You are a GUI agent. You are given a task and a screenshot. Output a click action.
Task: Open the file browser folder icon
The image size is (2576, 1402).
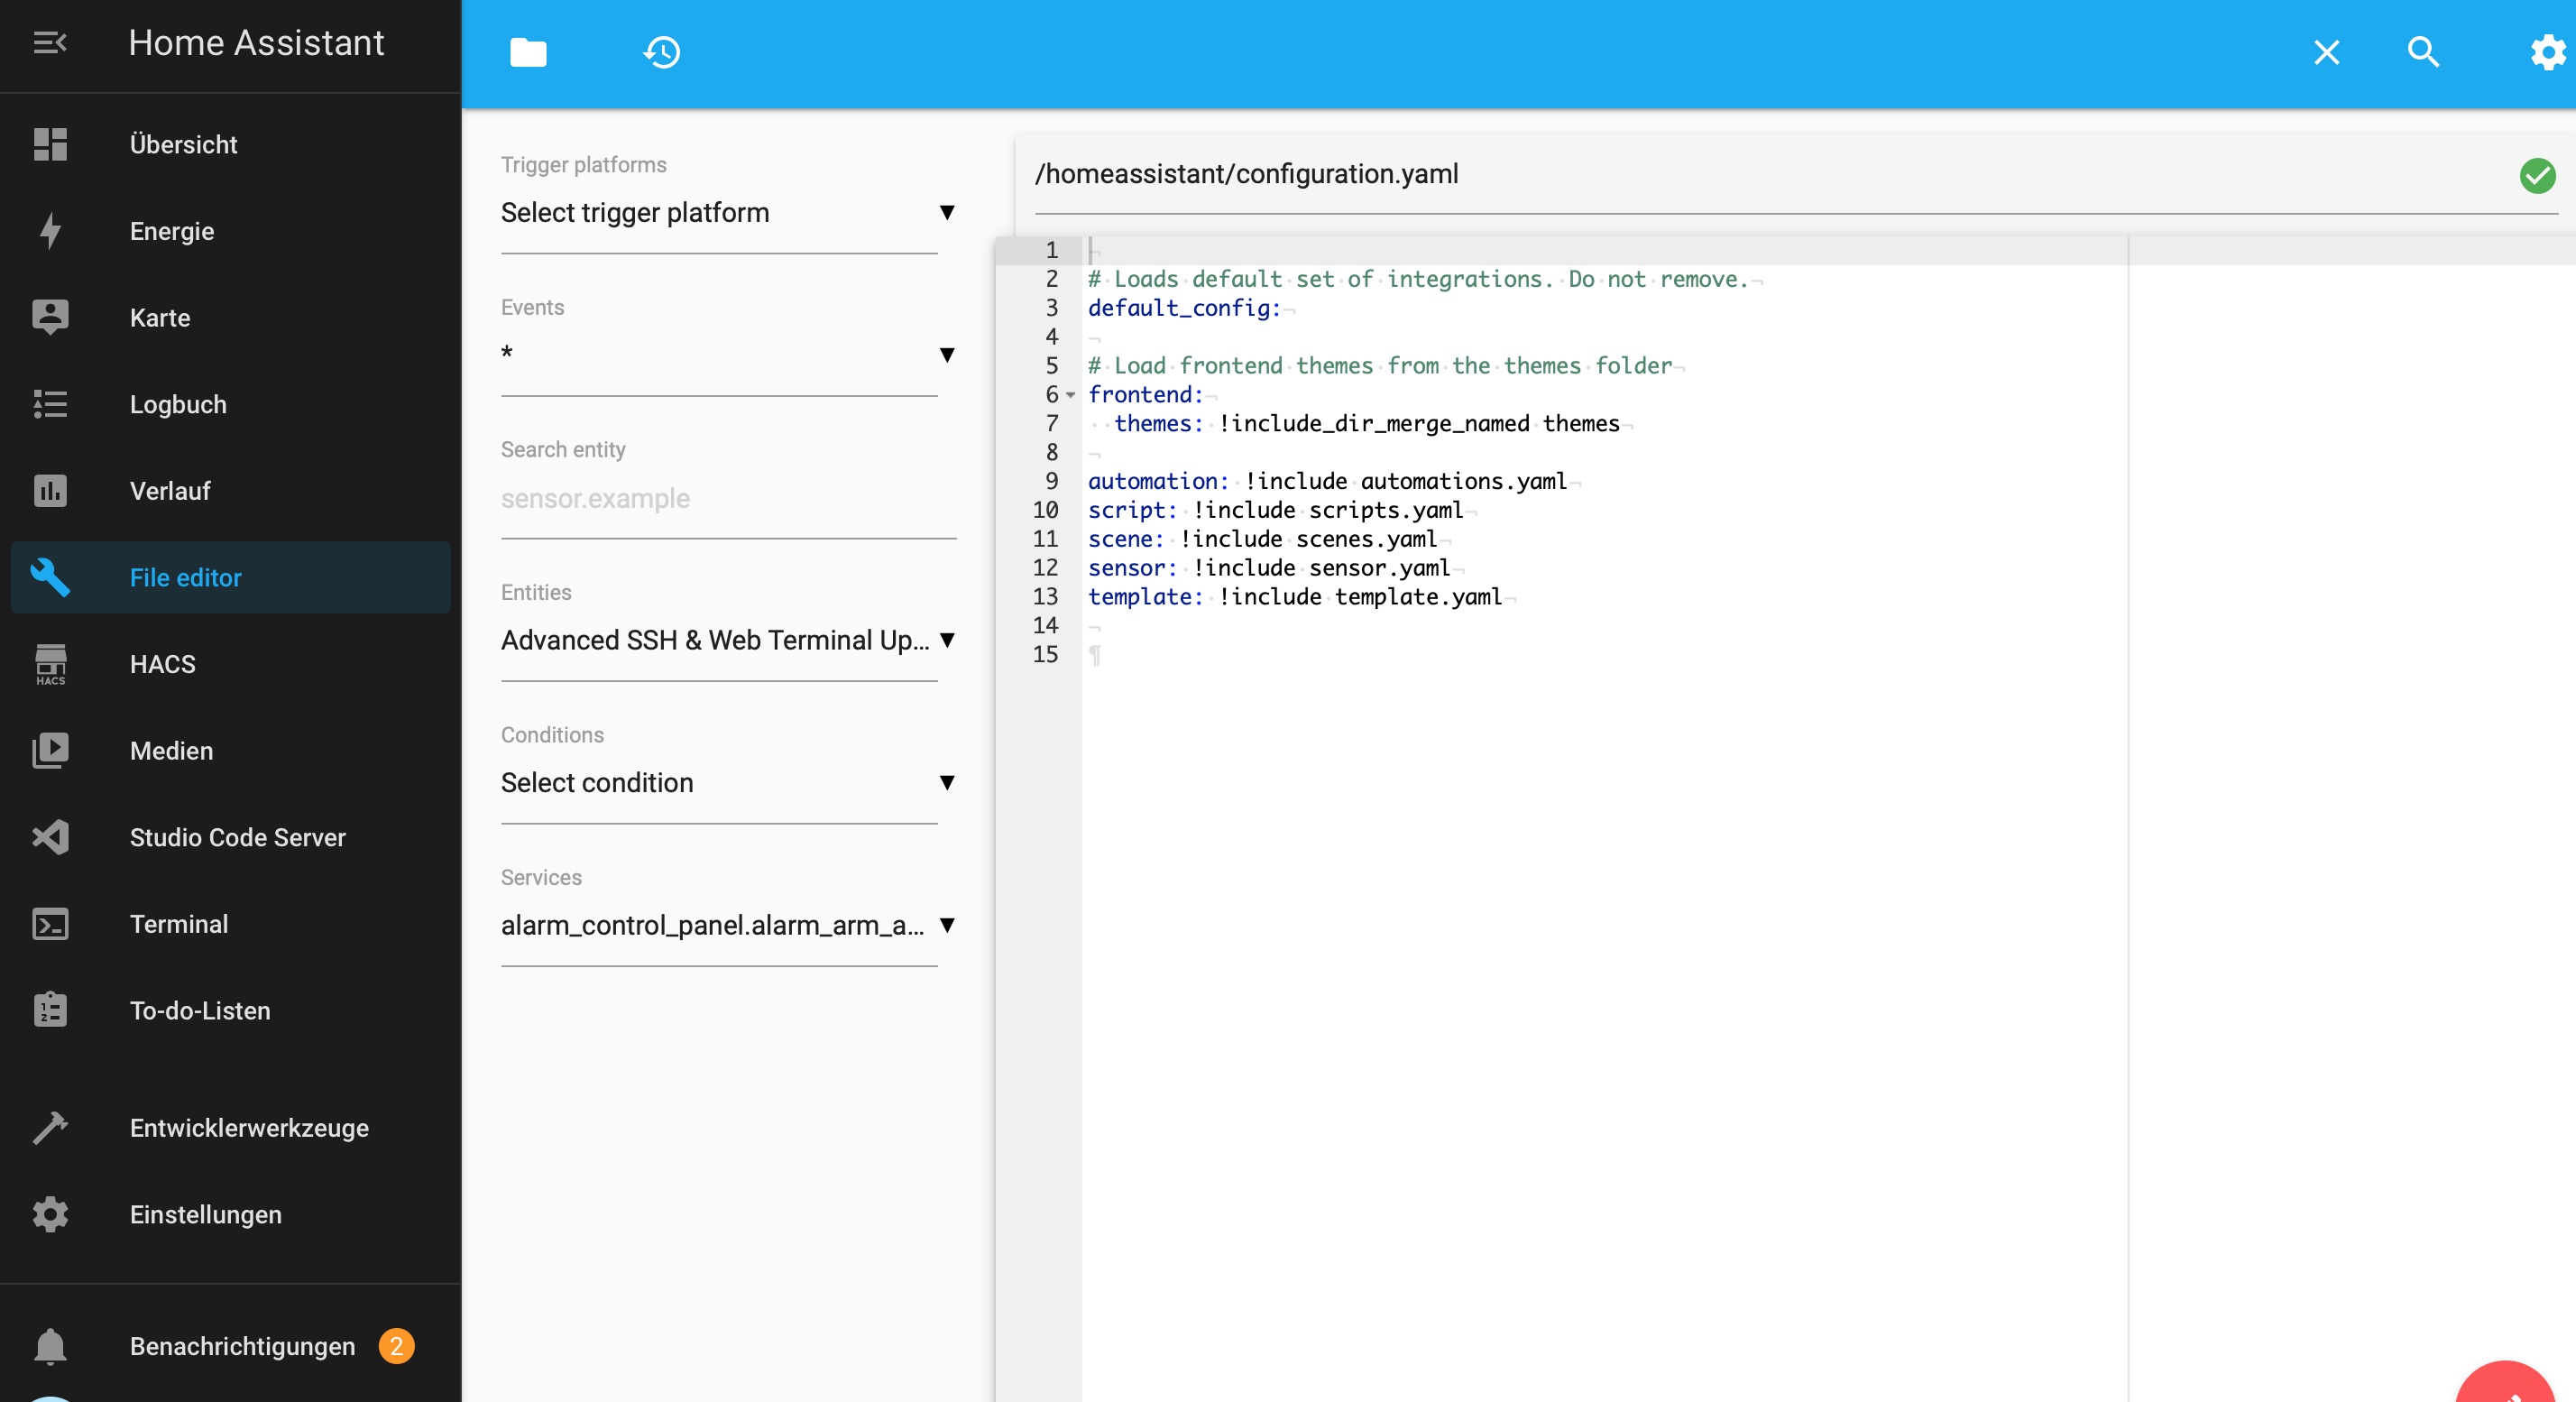528,52
